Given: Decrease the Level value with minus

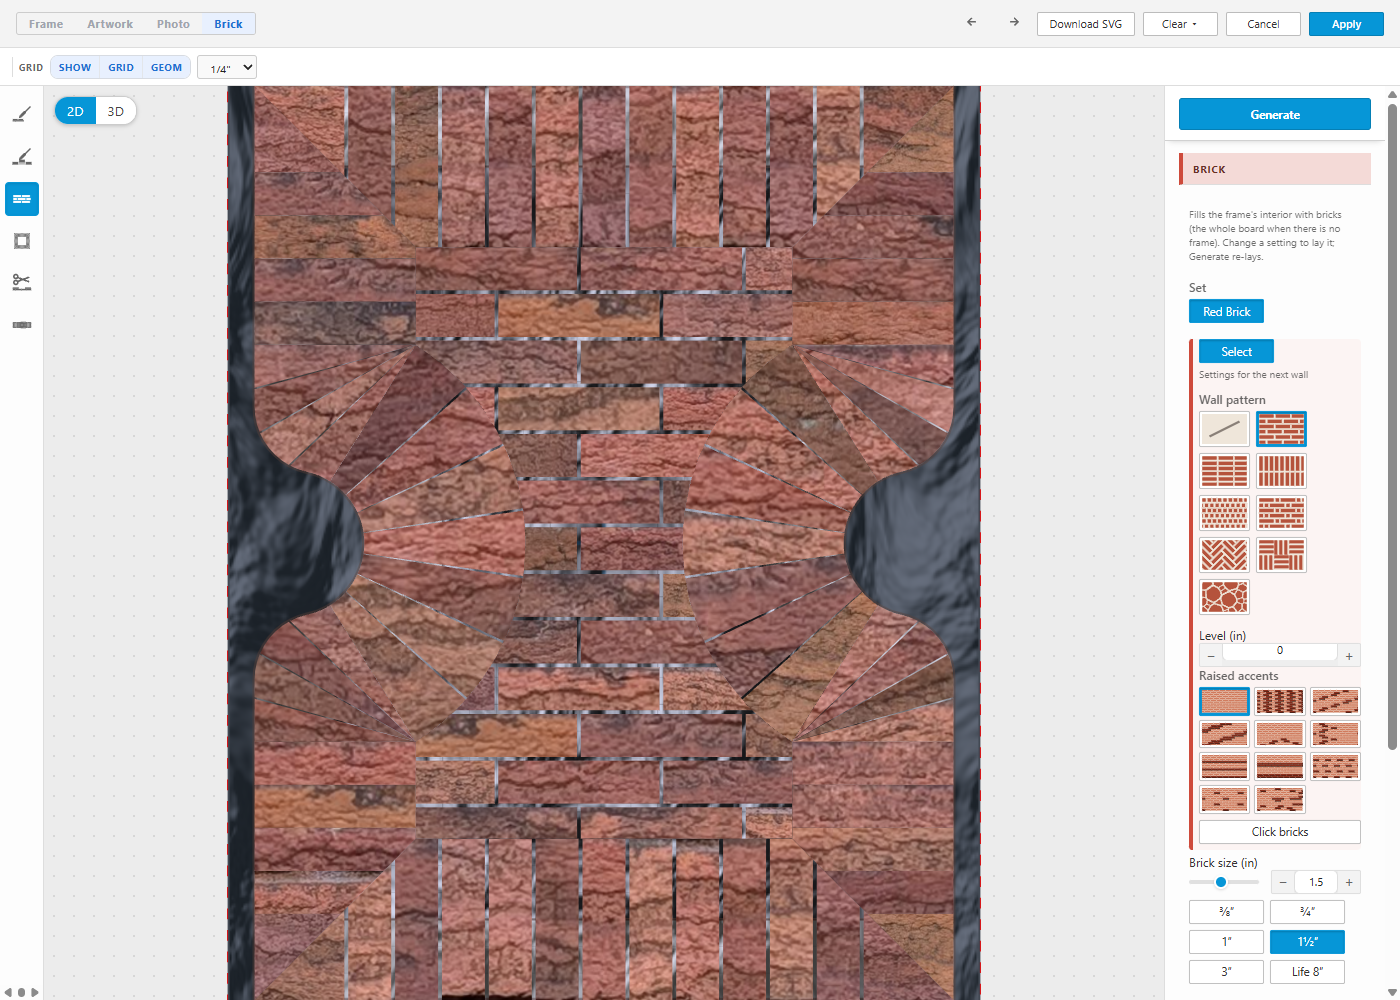Looking at the screenshot, I should pyautogui.click(x=1211, y=656).
